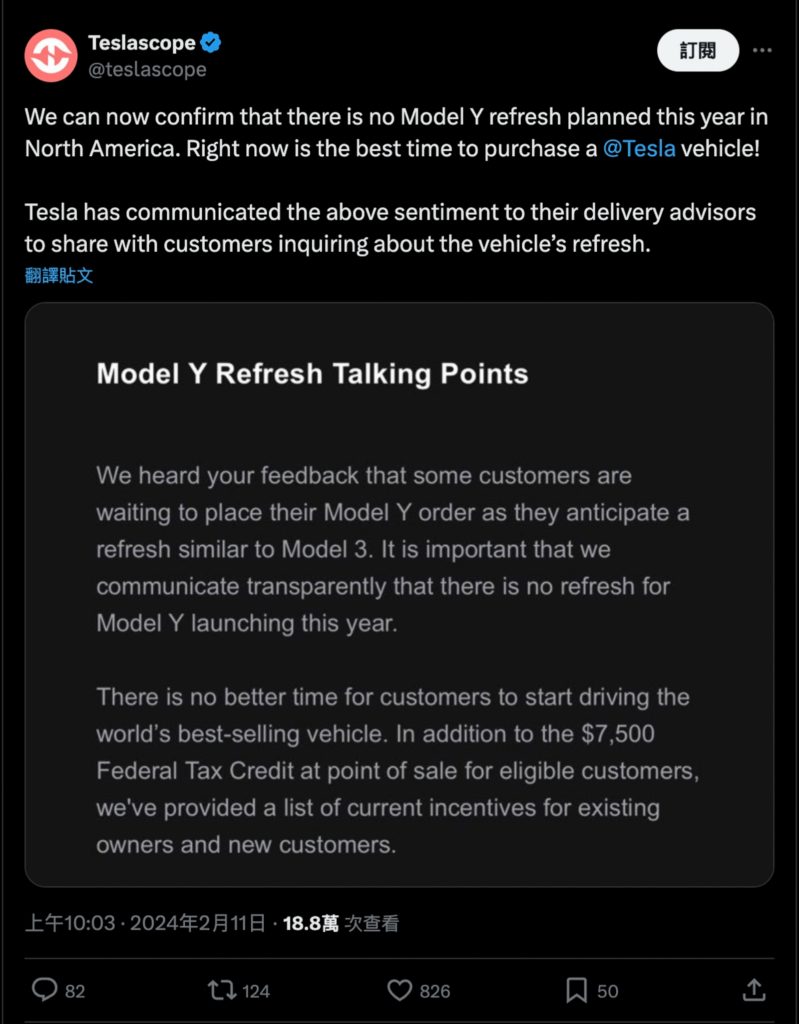Open the Teslascope profile avatar
The image size is (799, 1024).
51,56
